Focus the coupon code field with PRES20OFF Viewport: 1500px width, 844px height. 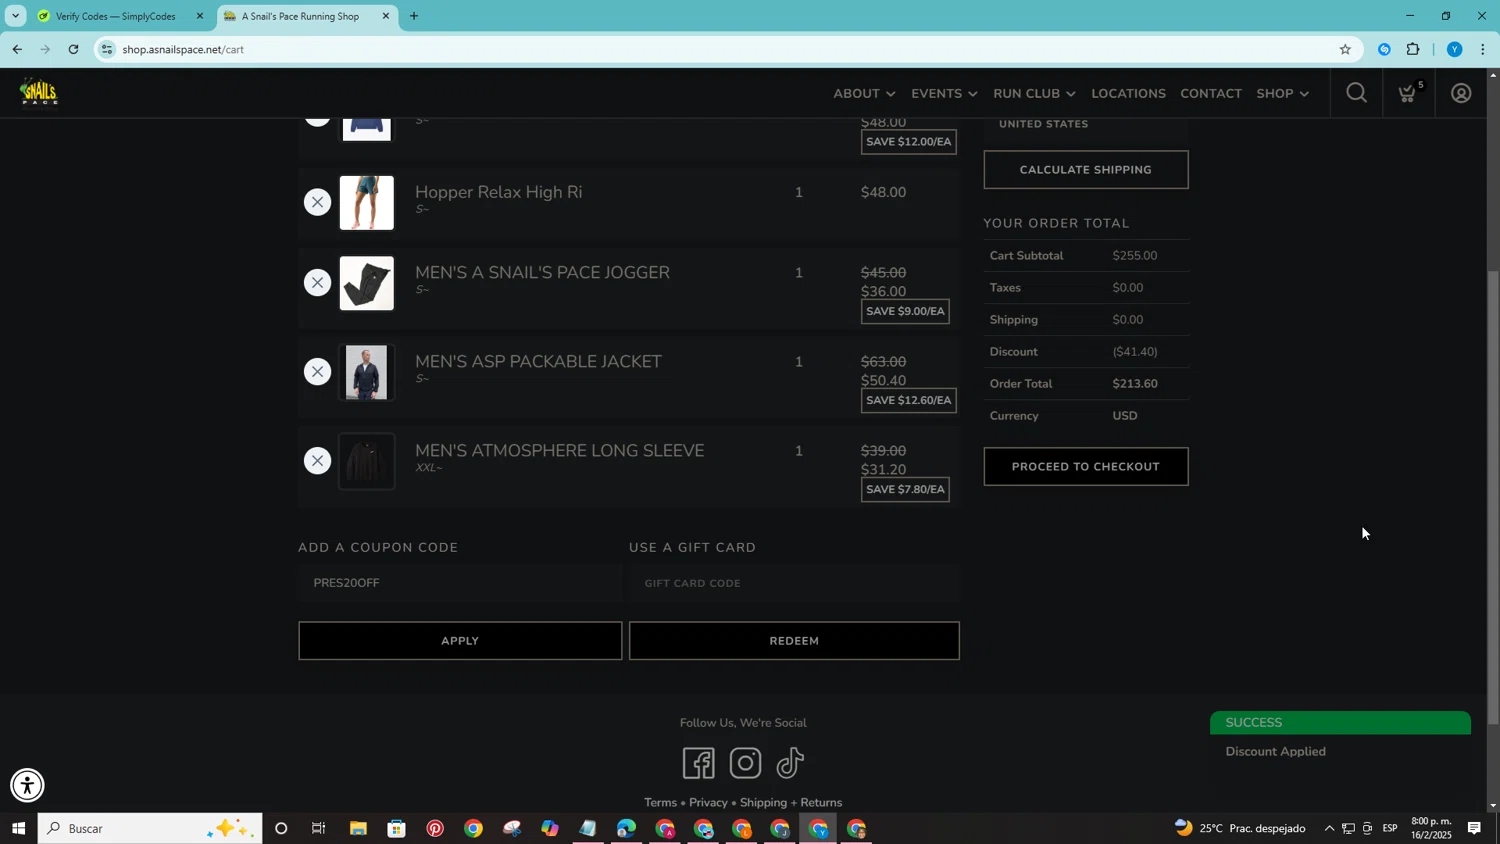[460, 583]
